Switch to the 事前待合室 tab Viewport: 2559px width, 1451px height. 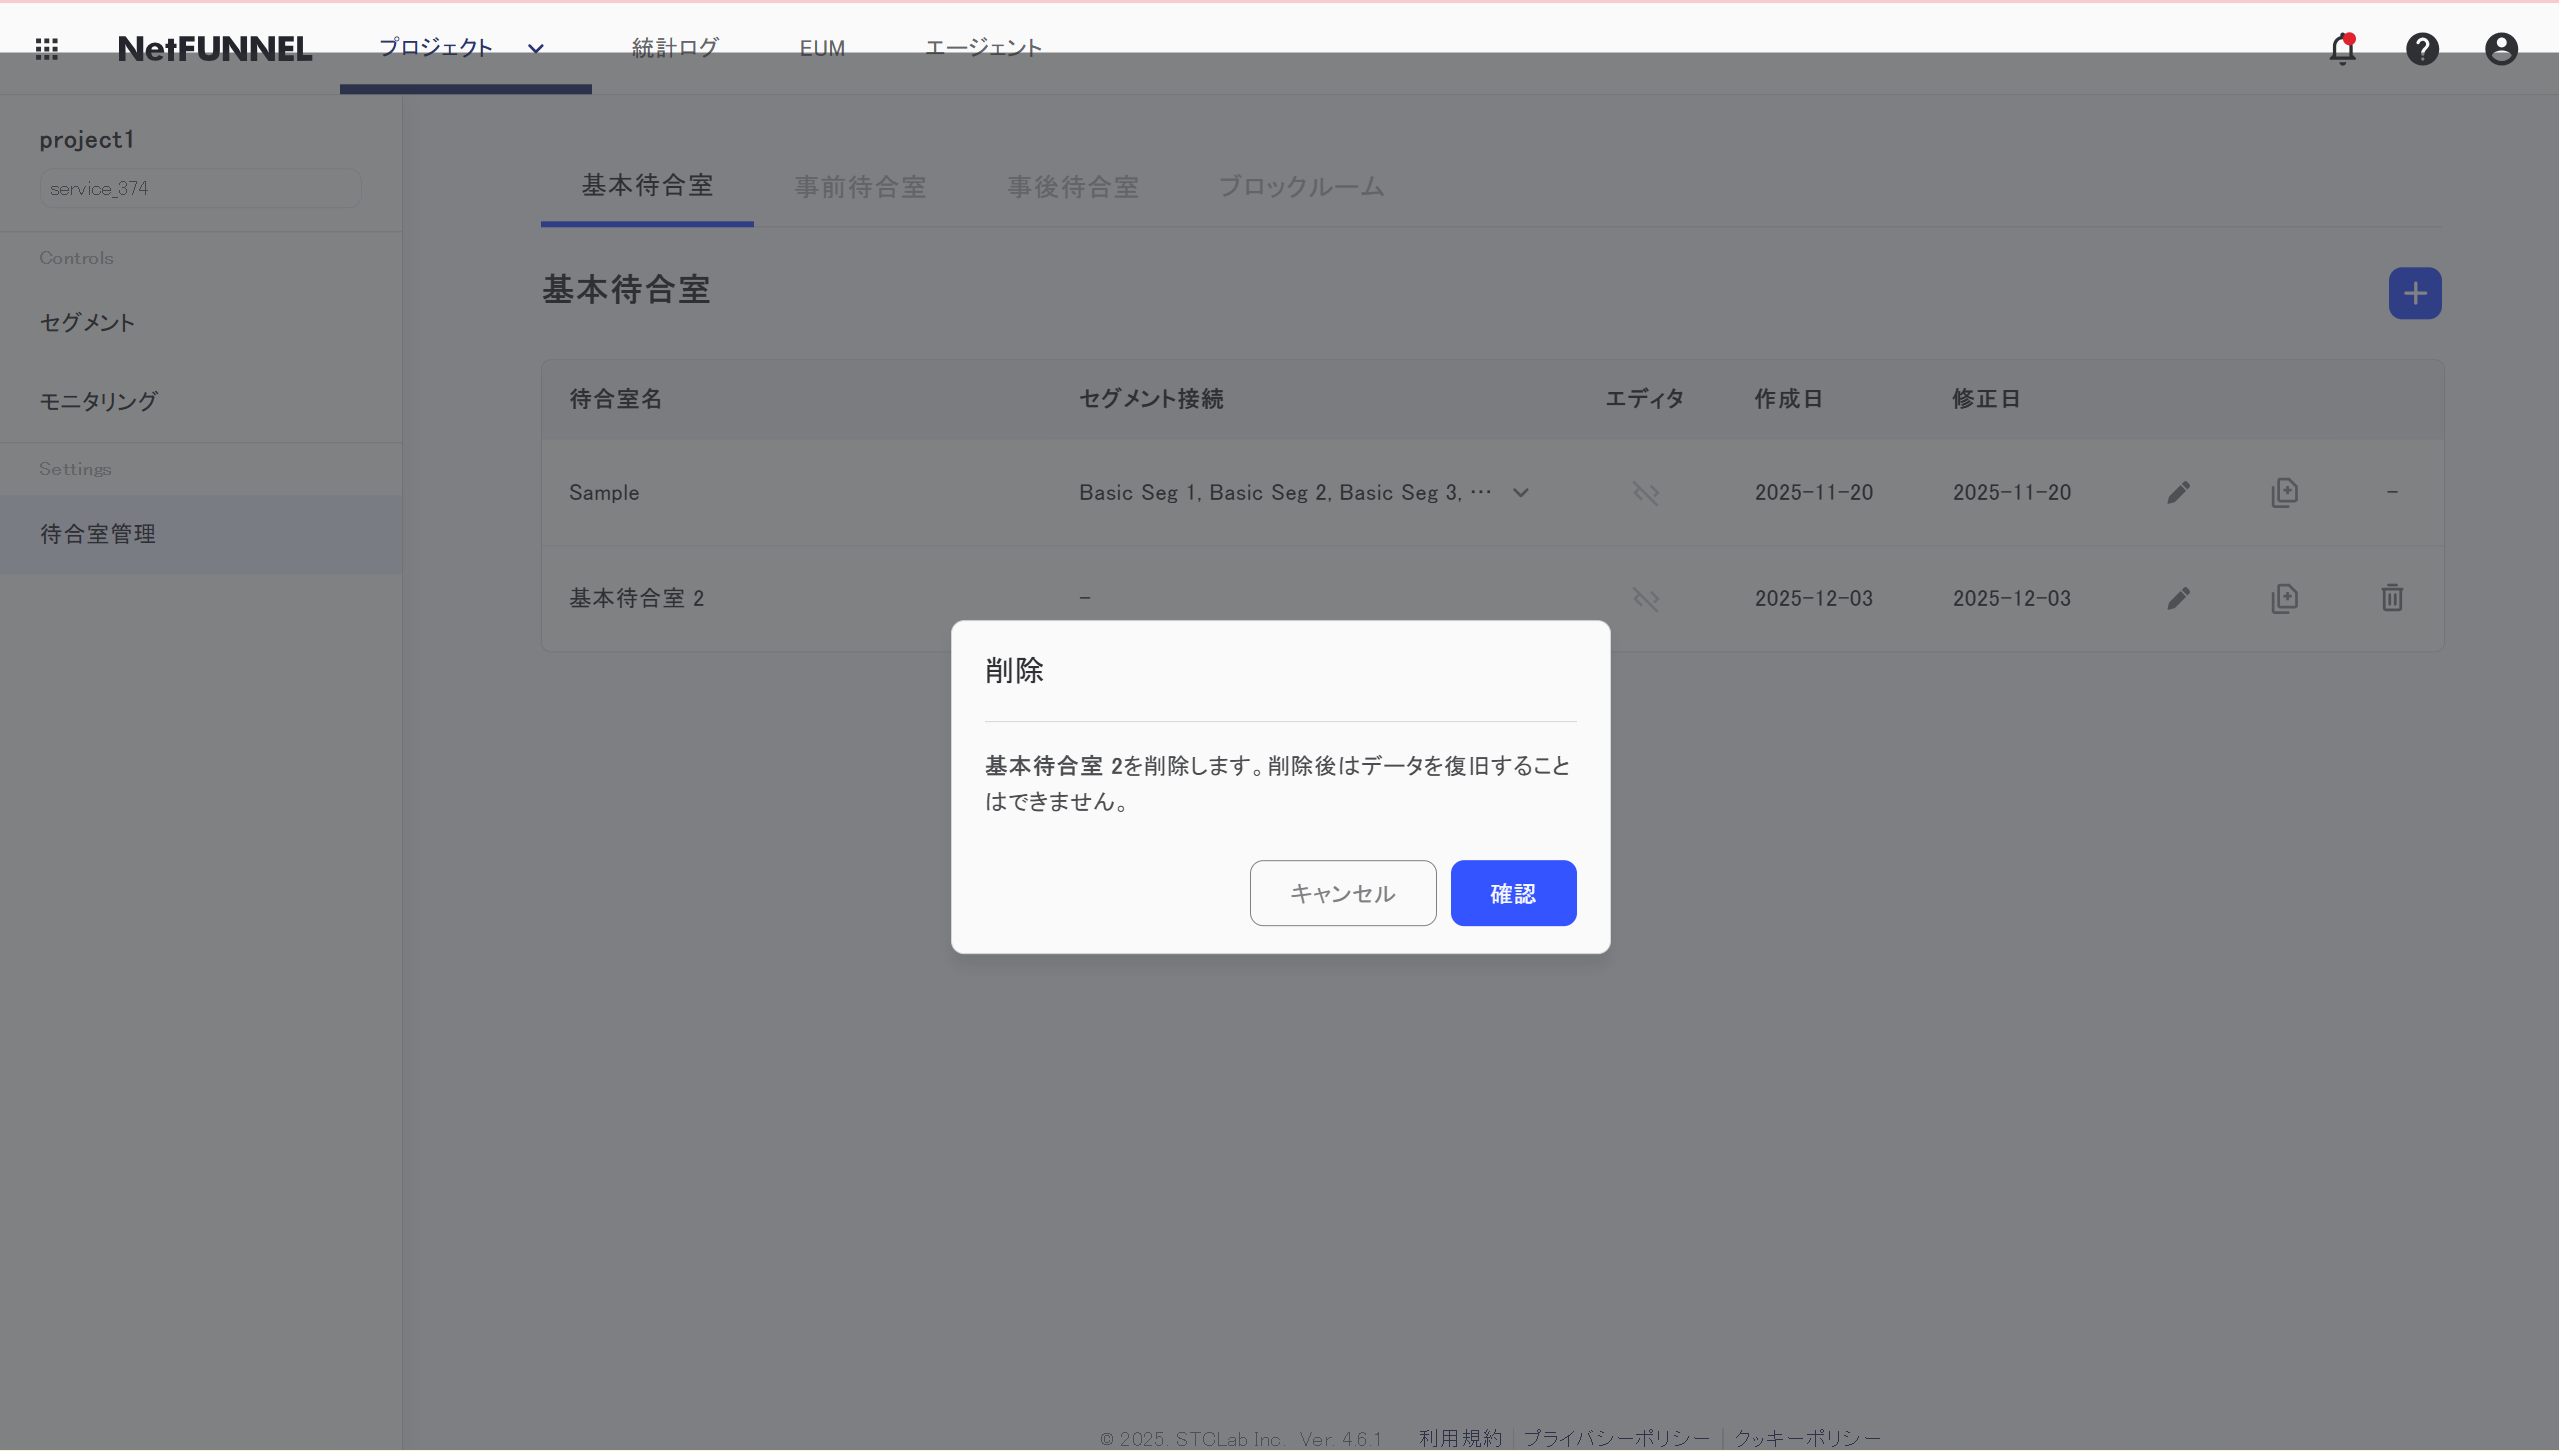(x=859, y=187)
